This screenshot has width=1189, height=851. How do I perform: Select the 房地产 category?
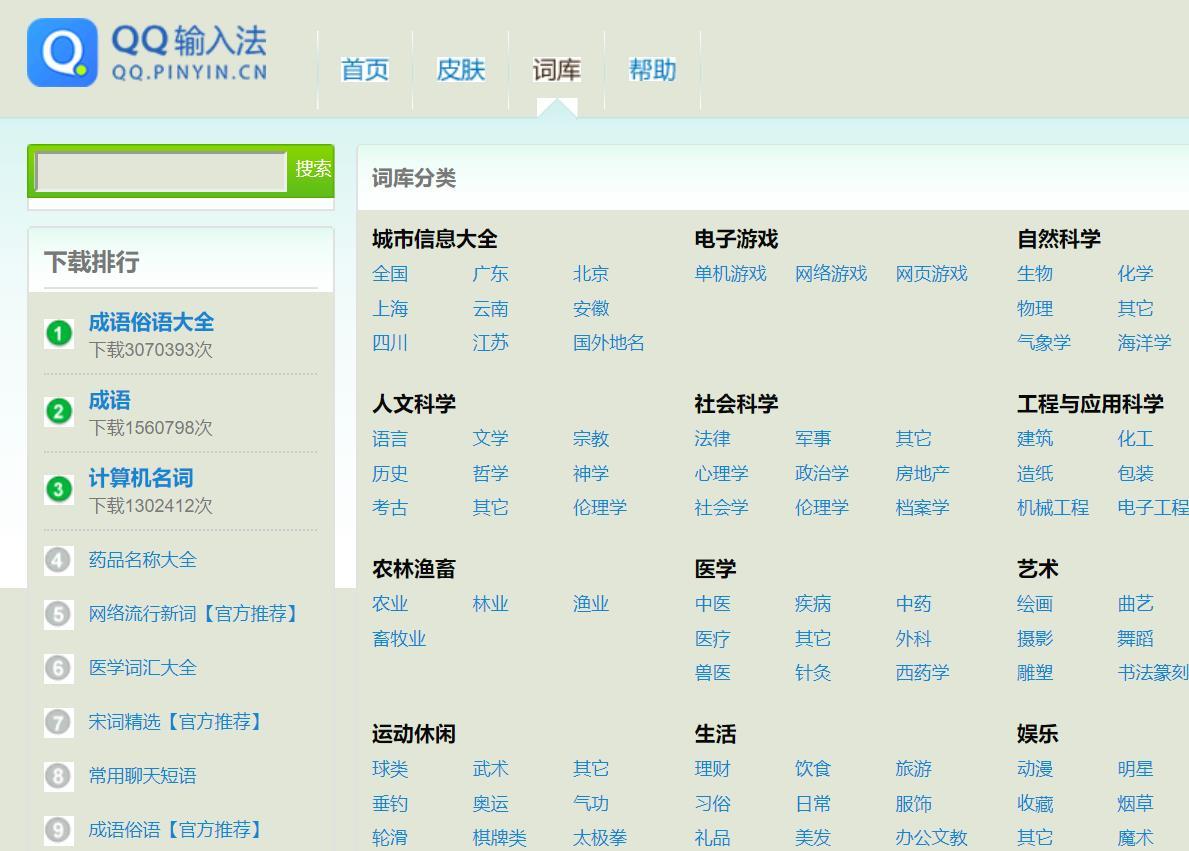923,474
